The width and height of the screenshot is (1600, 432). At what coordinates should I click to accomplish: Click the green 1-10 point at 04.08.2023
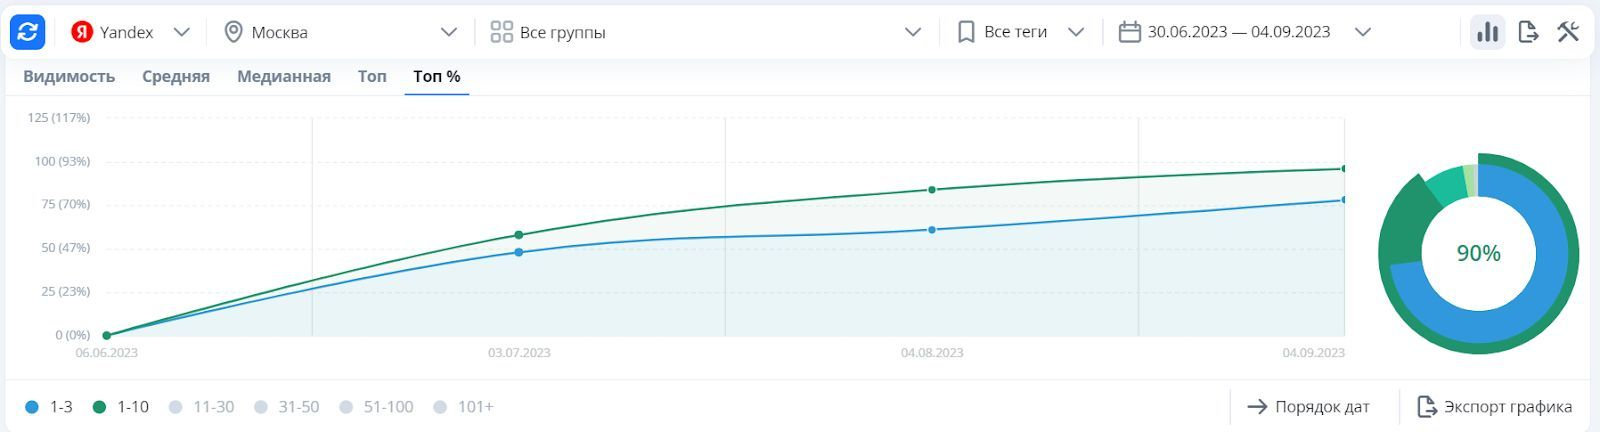[932, 190]
